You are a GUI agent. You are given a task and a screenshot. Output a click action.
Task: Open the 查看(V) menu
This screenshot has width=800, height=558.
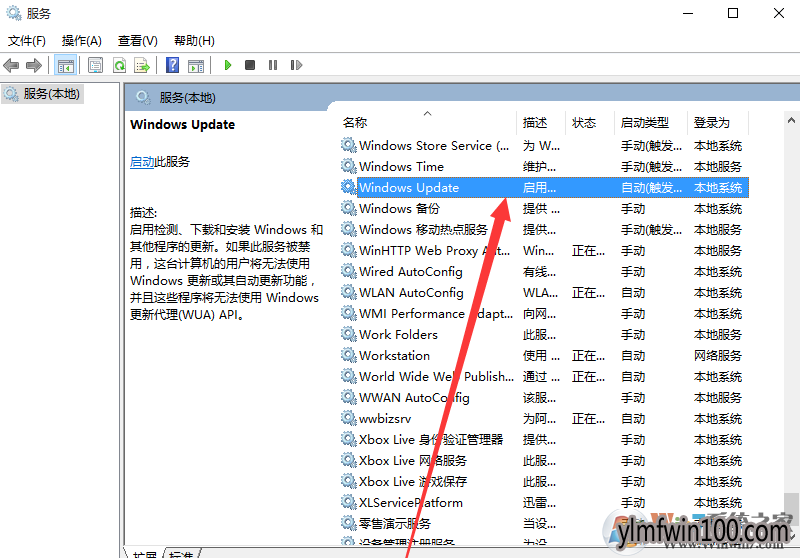tap(138, 41)
